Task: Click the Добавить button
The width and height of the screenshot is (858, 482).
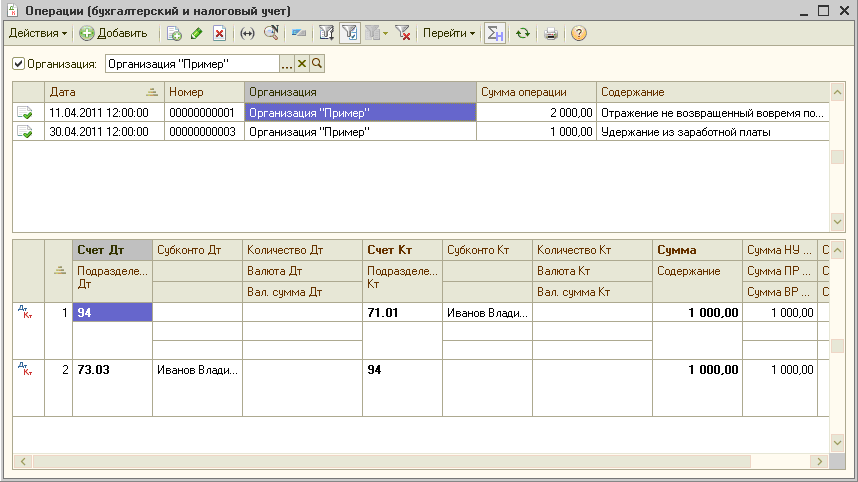Action: tap(113, 33)
